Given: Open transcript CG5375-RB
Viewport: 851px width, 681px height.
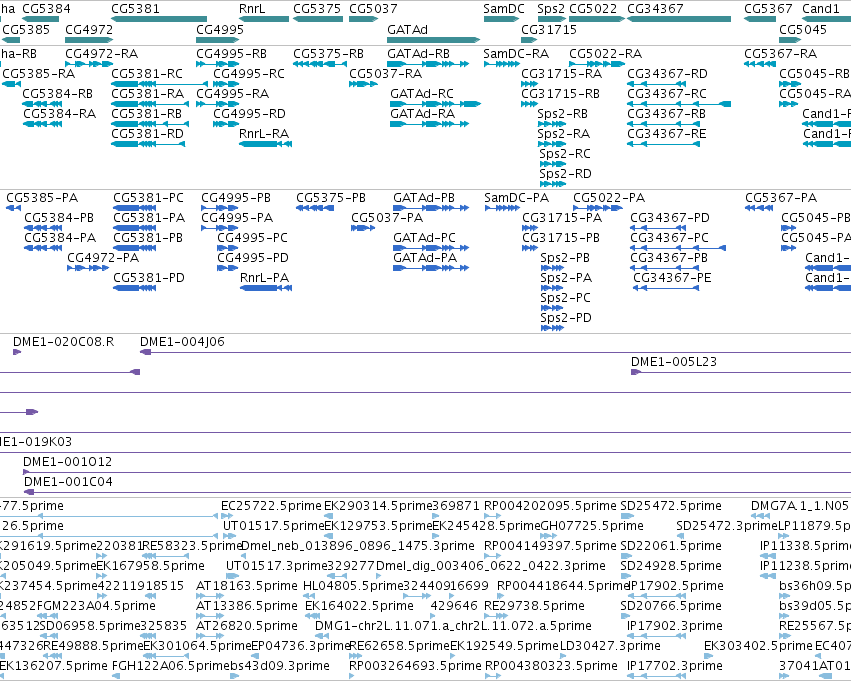Looking at the screenshot, I should click(328, 54).
